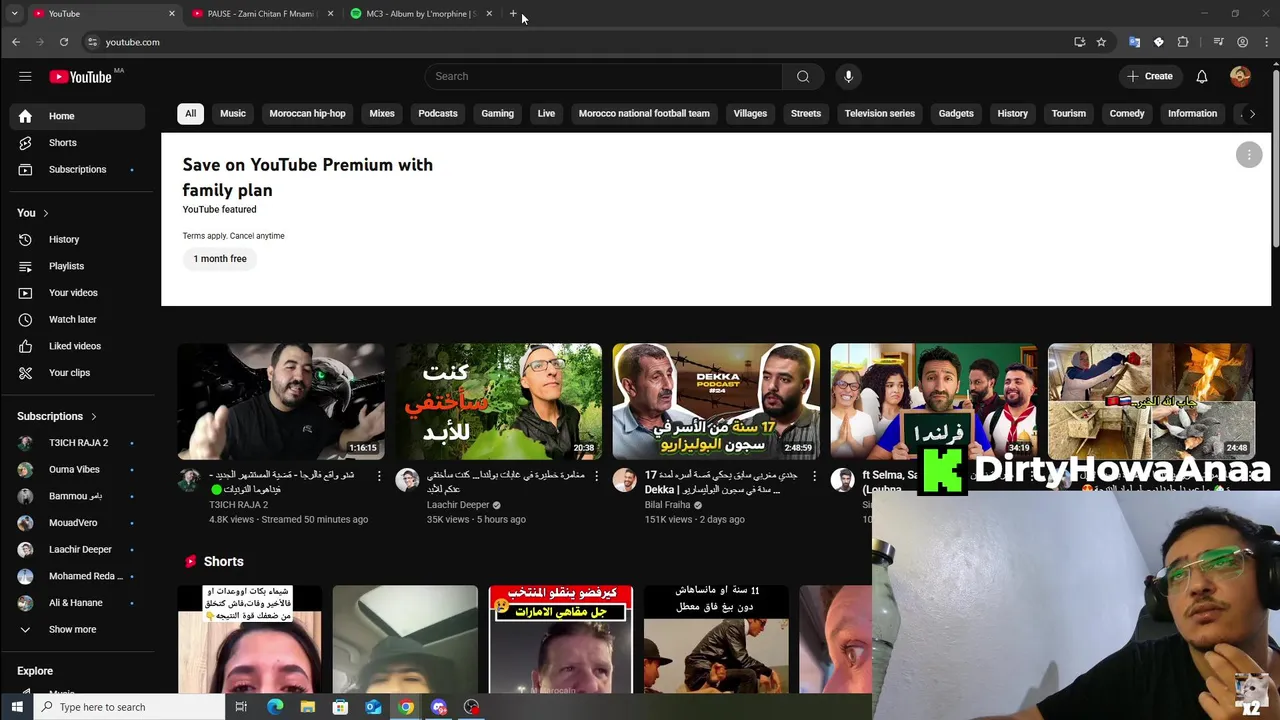Play the 1:16:15 T3ICH RAJA 2 video thumbnail
1280x720 pixels.
click(x=281, y=401)
